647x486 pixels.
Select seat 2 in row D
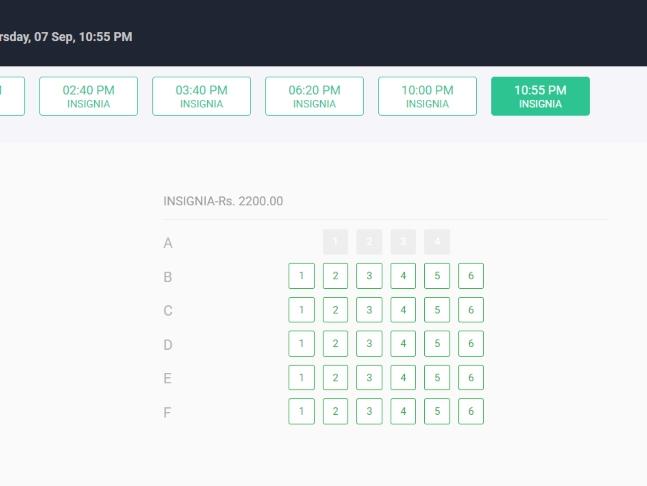point(335,344)
